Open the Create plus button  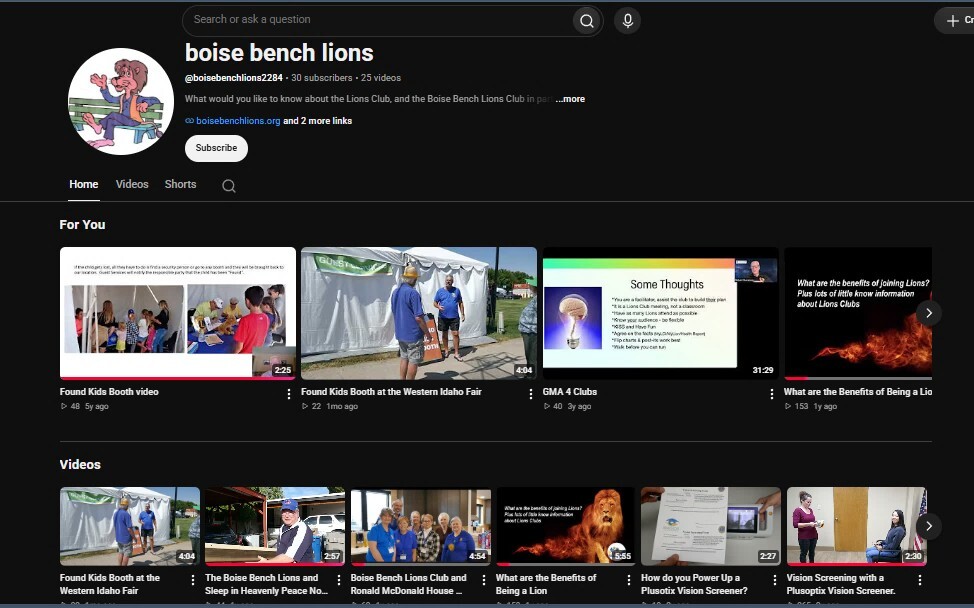pos(957,20)
